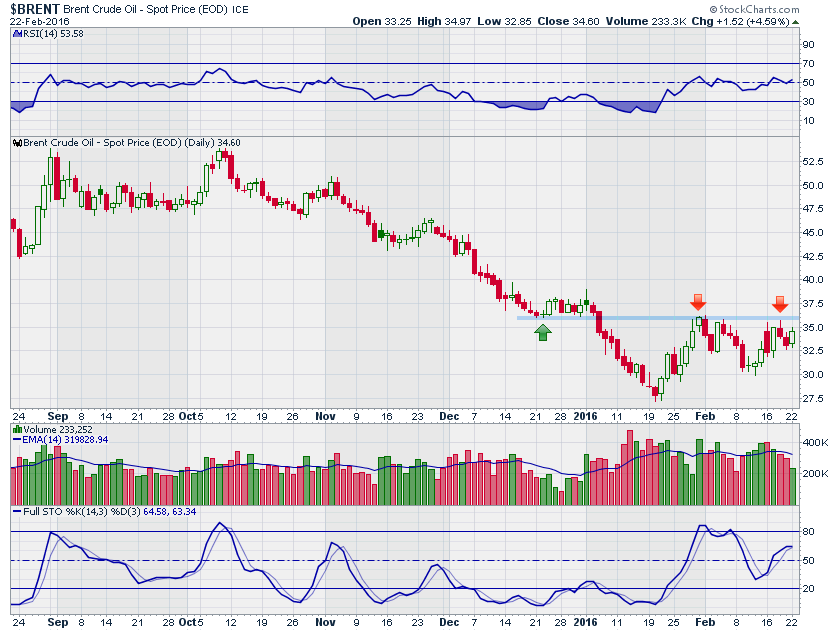Click the 'Brent Crude Oil - Spot Price (EOD)' header title

(x=145, y=9)
